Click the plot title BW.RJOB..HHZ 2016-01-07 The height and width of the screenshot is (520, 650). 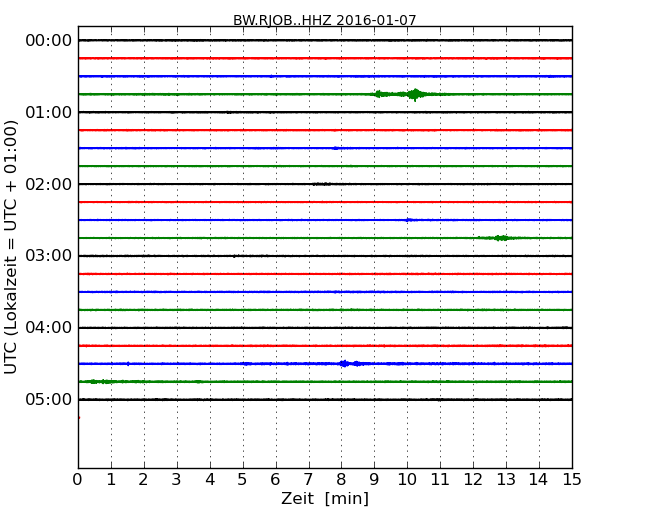[324, 20]
